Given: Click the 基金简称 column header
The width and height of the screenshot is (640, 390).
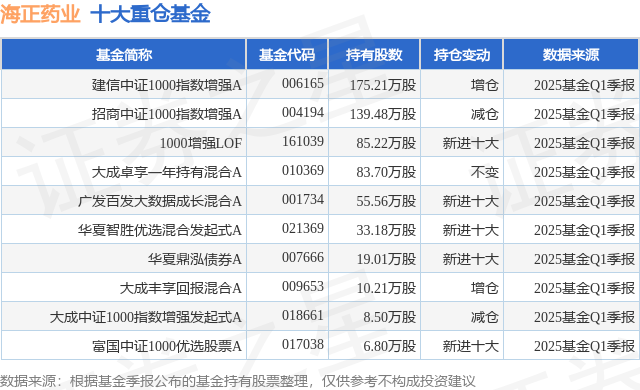Looking at the screenshot, I should [x=124, y=54].
